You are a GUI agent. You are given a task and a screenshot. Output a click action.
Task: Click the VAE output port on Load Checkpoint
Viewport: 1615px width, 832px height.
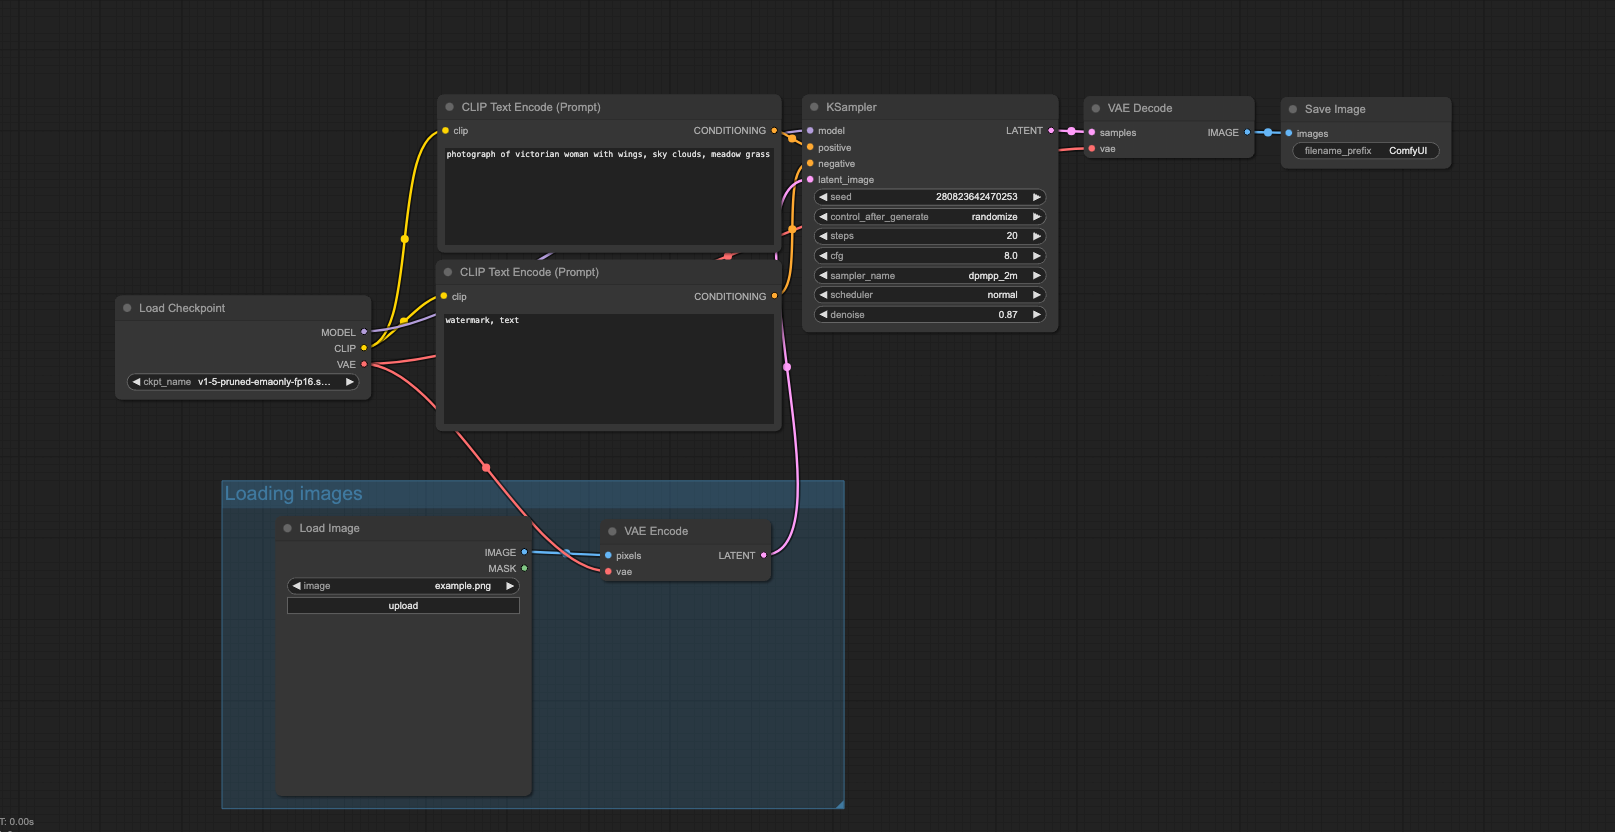(x=364, y=364)
